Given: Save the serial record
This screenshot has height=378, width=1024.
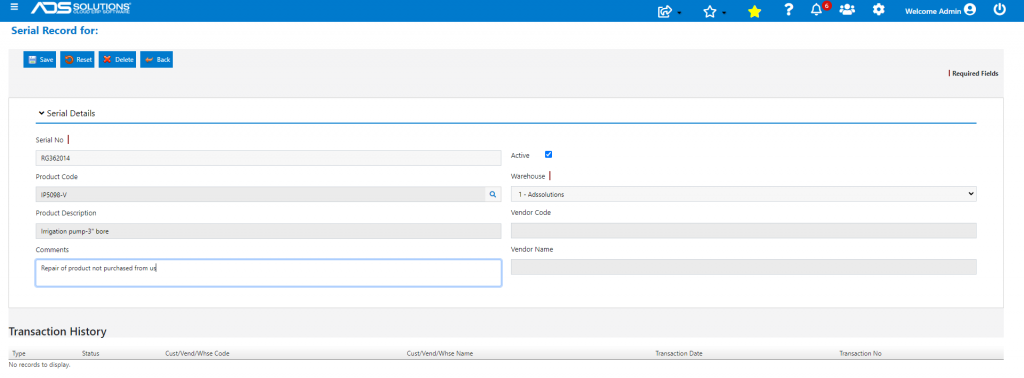Looking at the screenshot, I should click(40, 59).
